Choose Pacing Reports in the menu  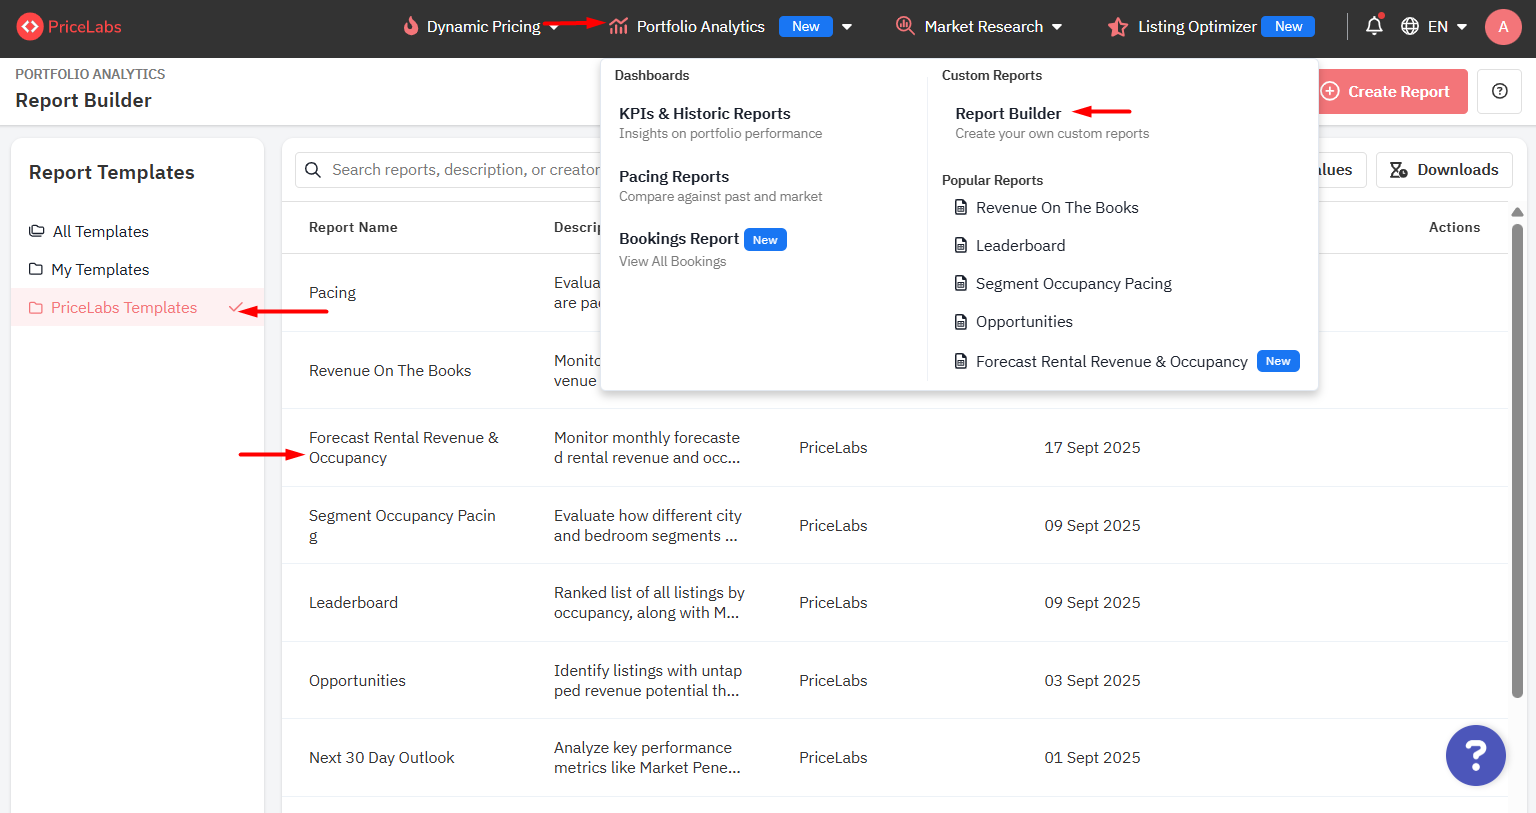point(673,177)
